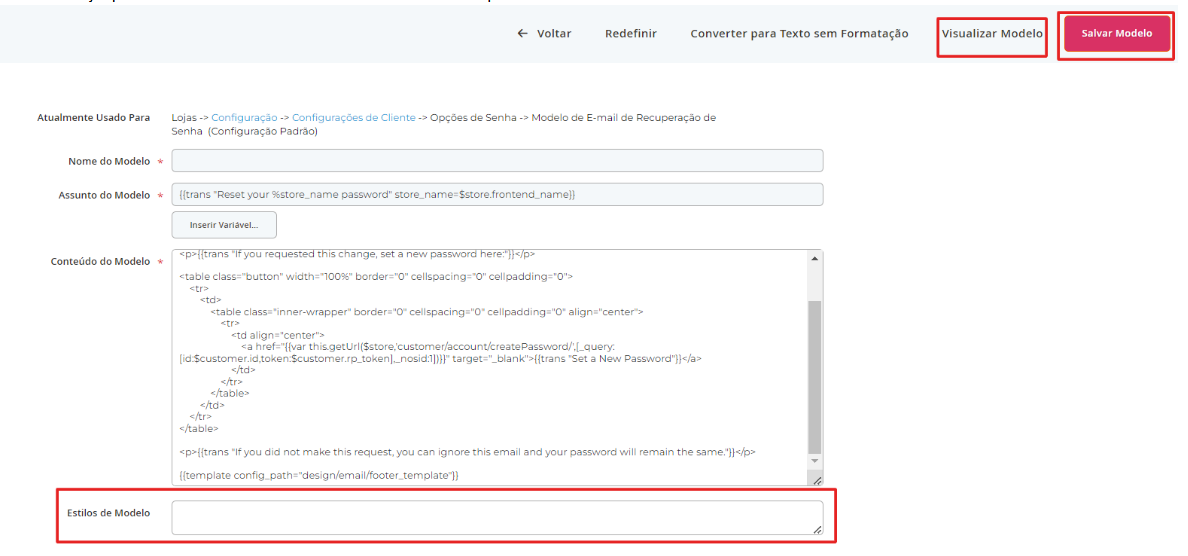The image size is (1188, 556).
Task: Click the Conteúdo do Modelo label
Action: point(100,262)
